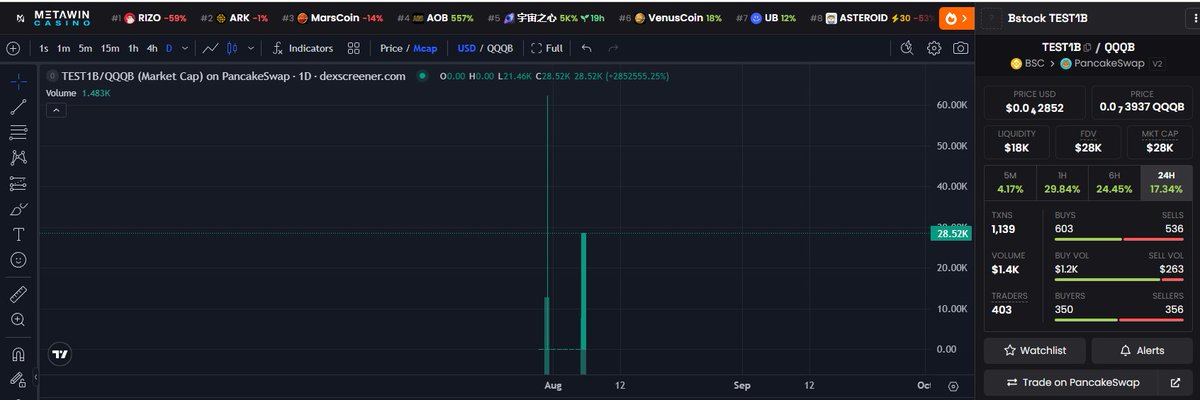Collapse the left drawing toolbar arrow
The image size is (1200, 400).
pyautogui.click(x=35, y=377)
